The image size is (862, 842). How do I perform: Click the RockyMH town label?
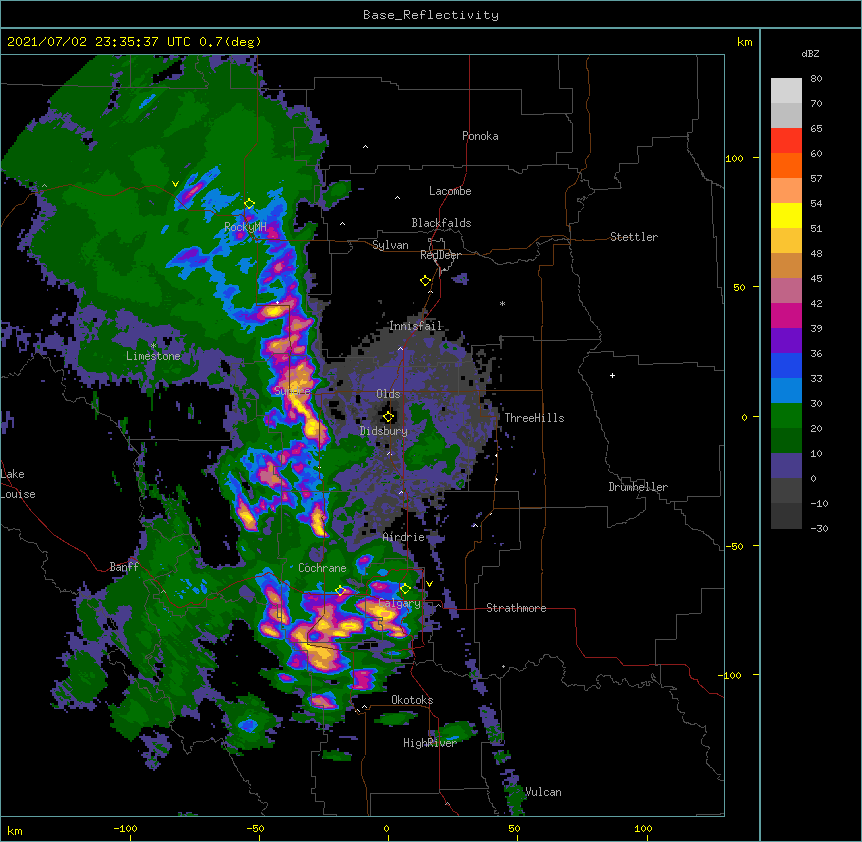246,226
